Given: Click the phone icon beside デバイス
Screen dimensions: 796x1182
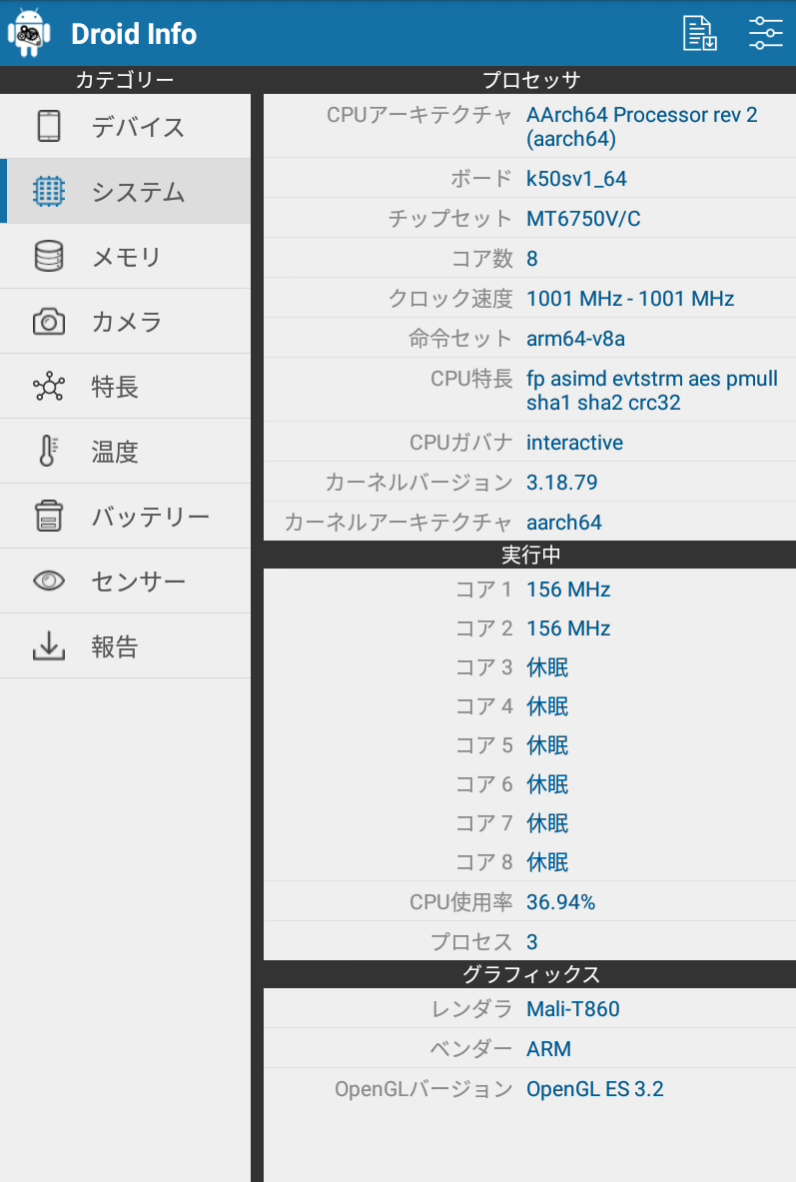Looking at the screenshot, I should pos(49,126).
